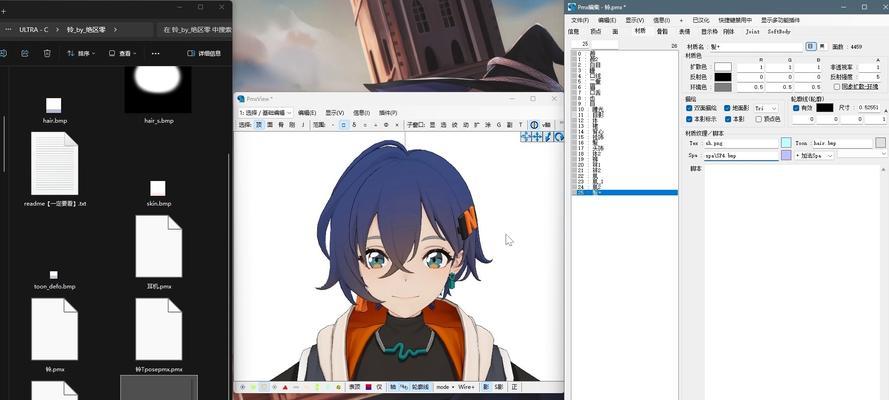
Task: Click the S range selection icon
Action: click(x=354, y=125)
